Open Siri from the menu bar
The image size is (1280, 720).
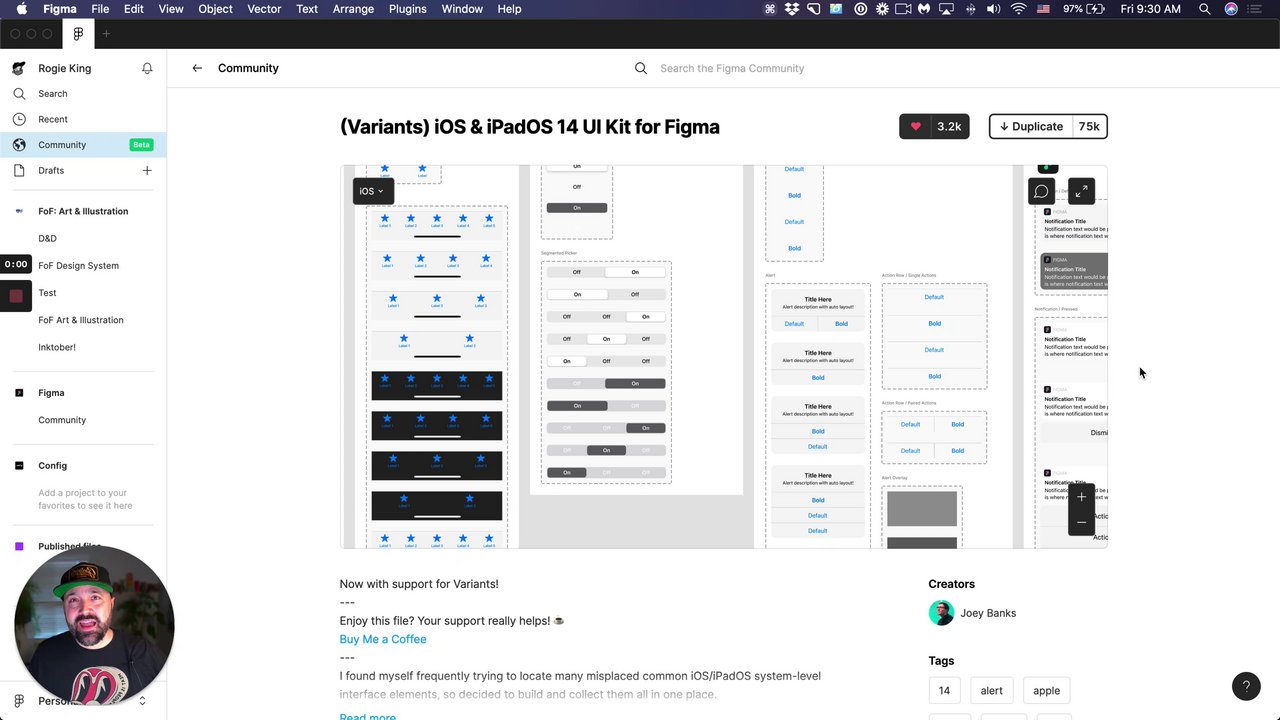(1231, 9)
